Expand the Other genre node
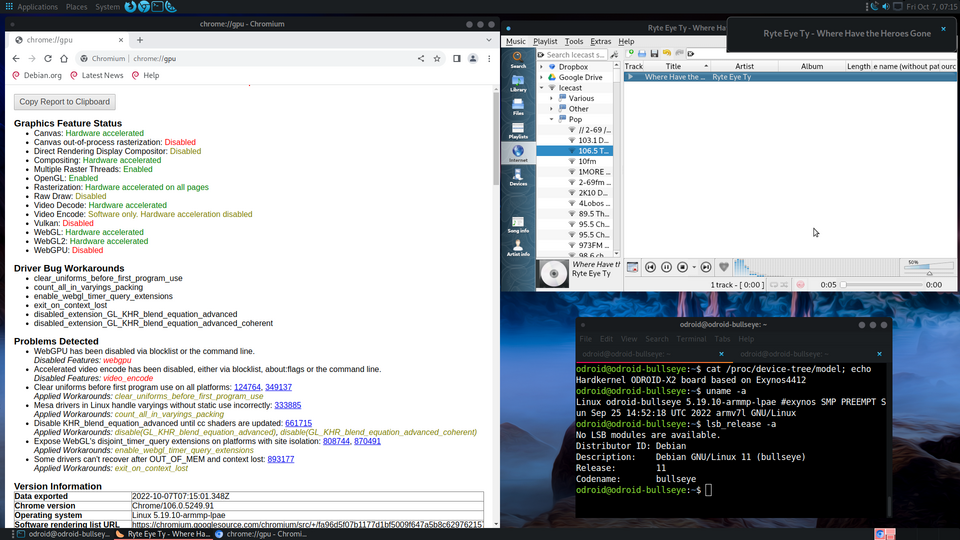Screen dimensions: 960x540 click(x=552, y=109)
